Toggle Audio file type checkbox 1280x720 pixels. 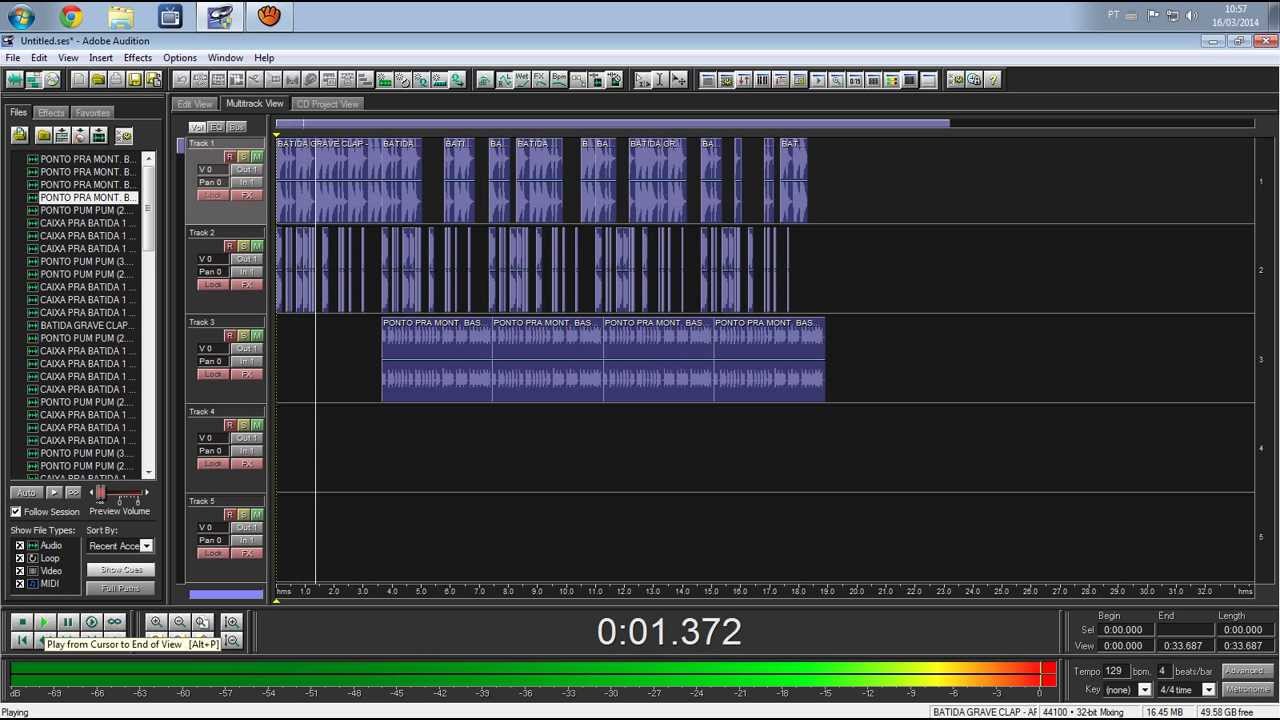[20, 546]
